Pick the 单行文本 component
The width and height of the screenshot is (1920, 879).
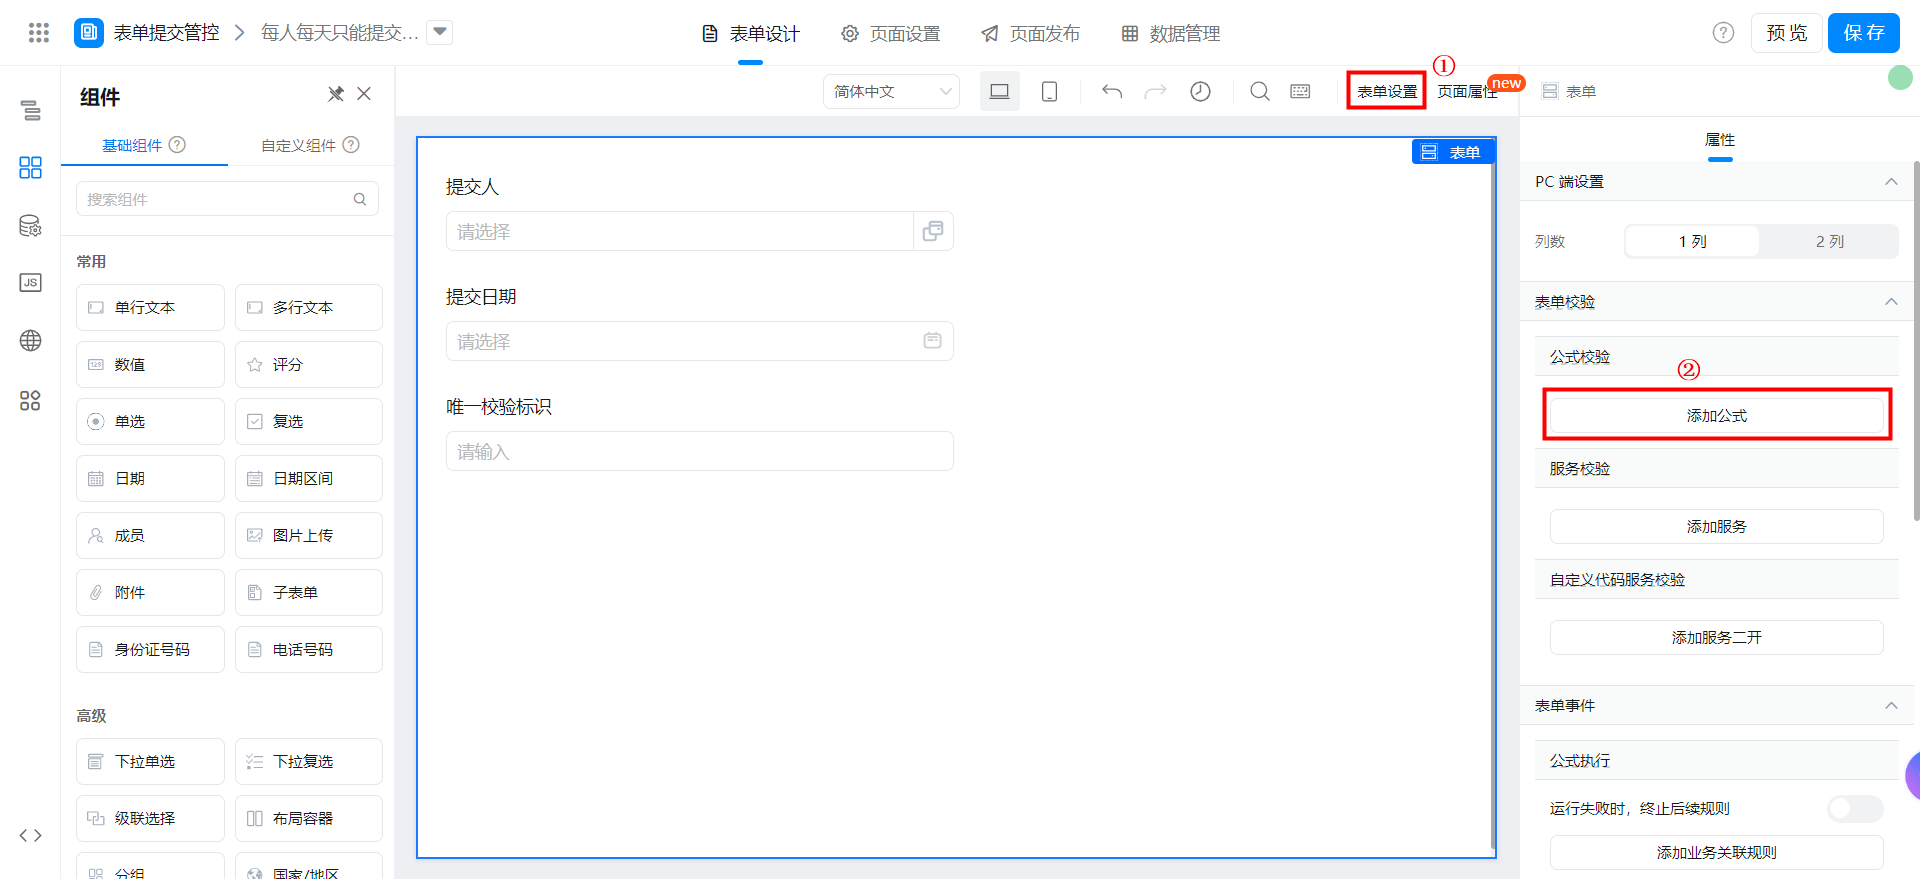(150, 307)
